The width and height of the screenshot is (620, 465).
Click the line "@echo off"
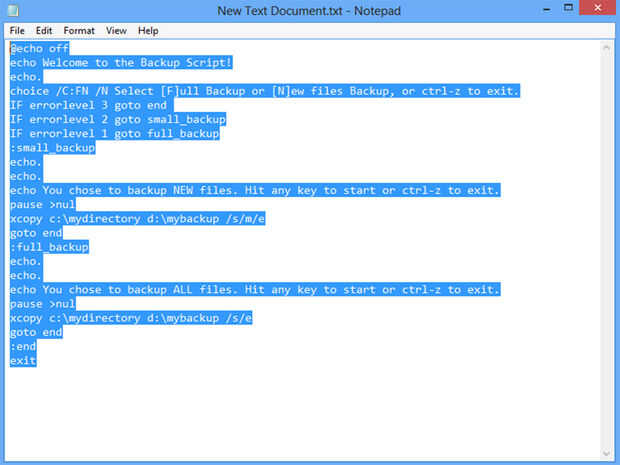click(x=40, y=49)
